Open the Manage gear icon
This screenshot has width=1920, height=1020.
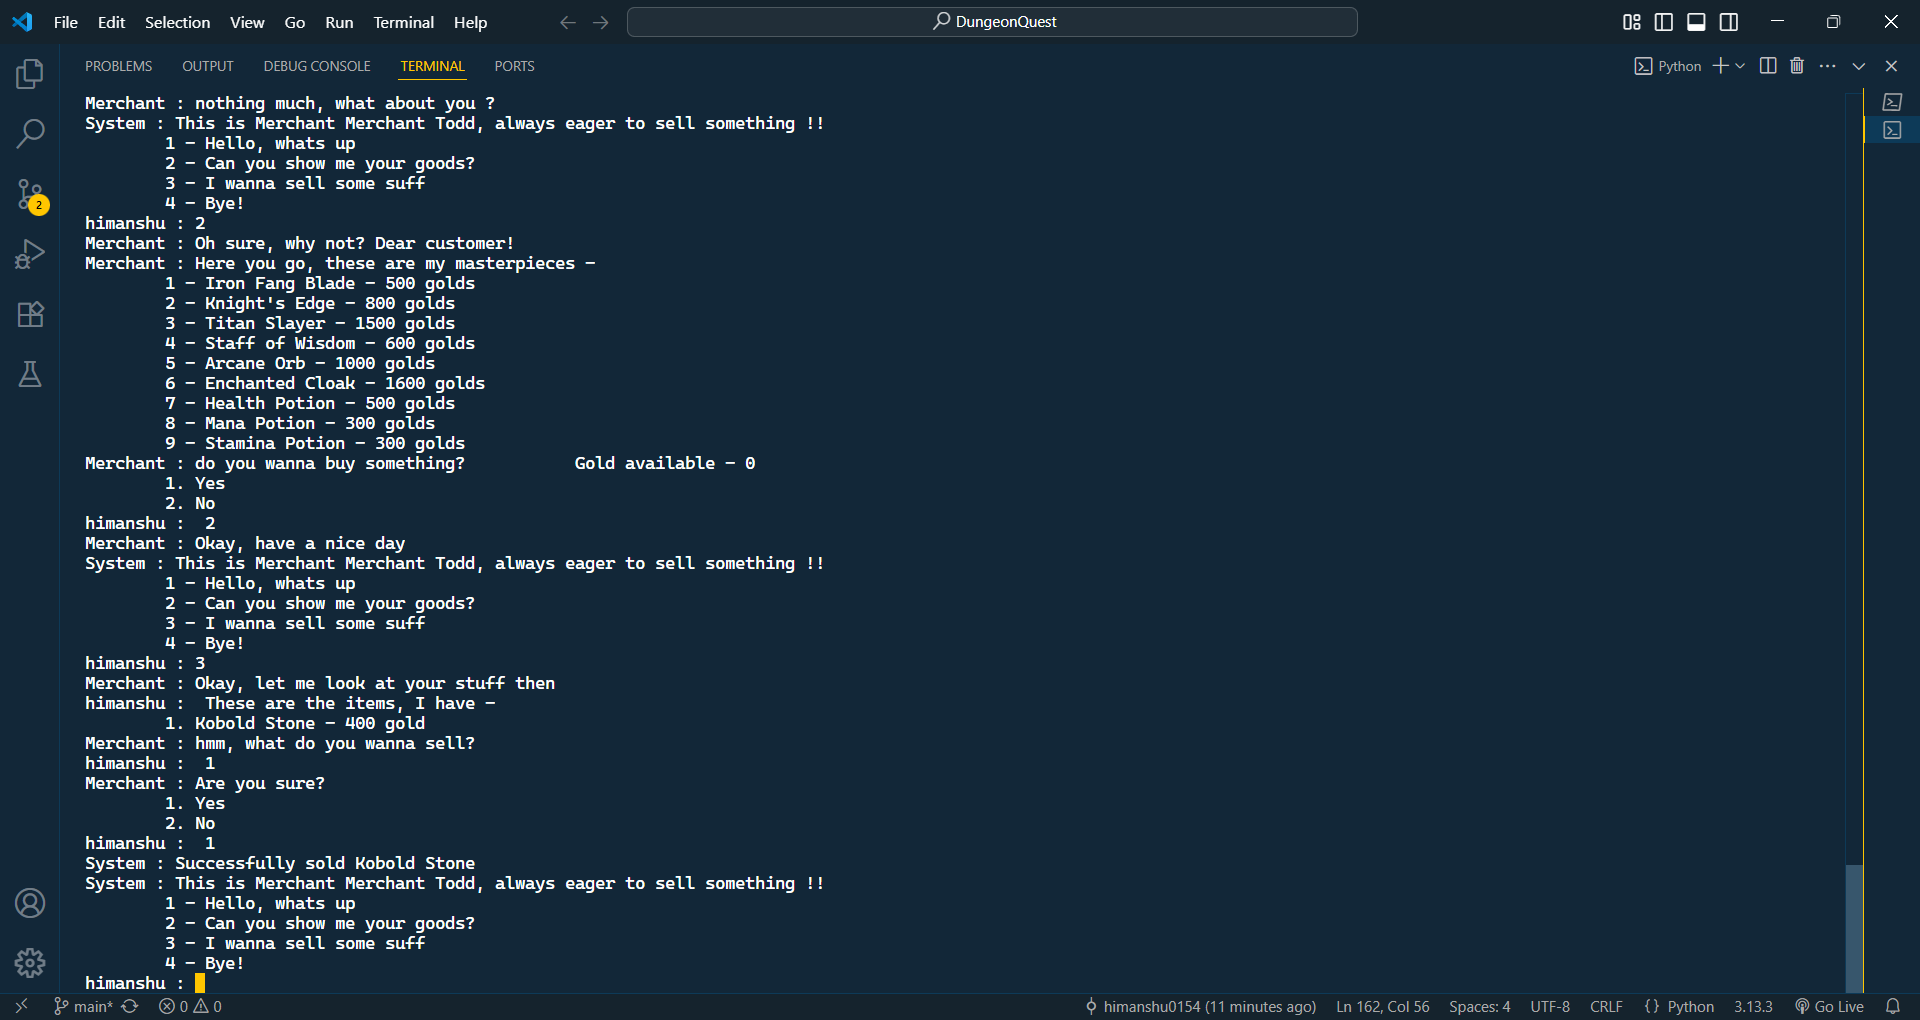30,963
